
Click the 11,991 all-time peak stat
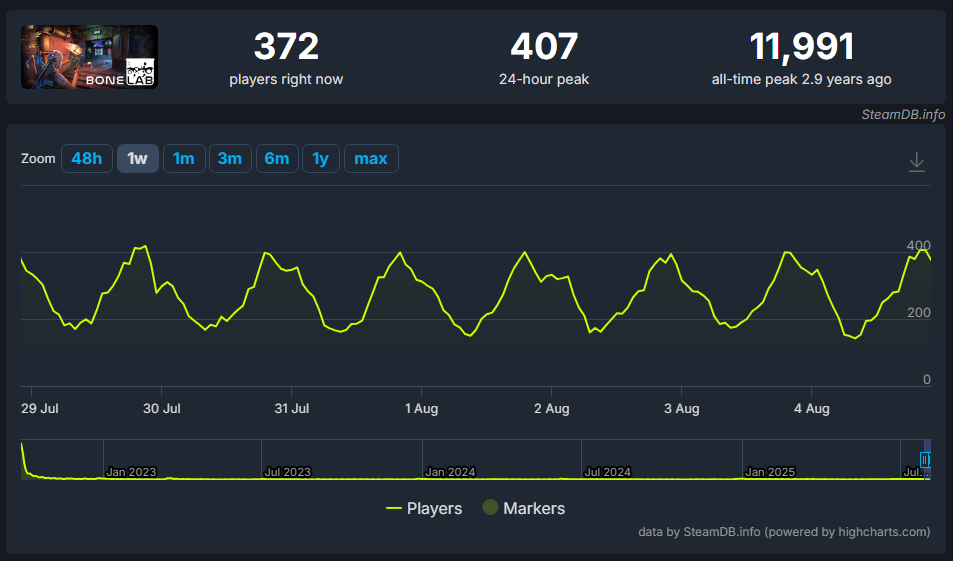(801, 57)
